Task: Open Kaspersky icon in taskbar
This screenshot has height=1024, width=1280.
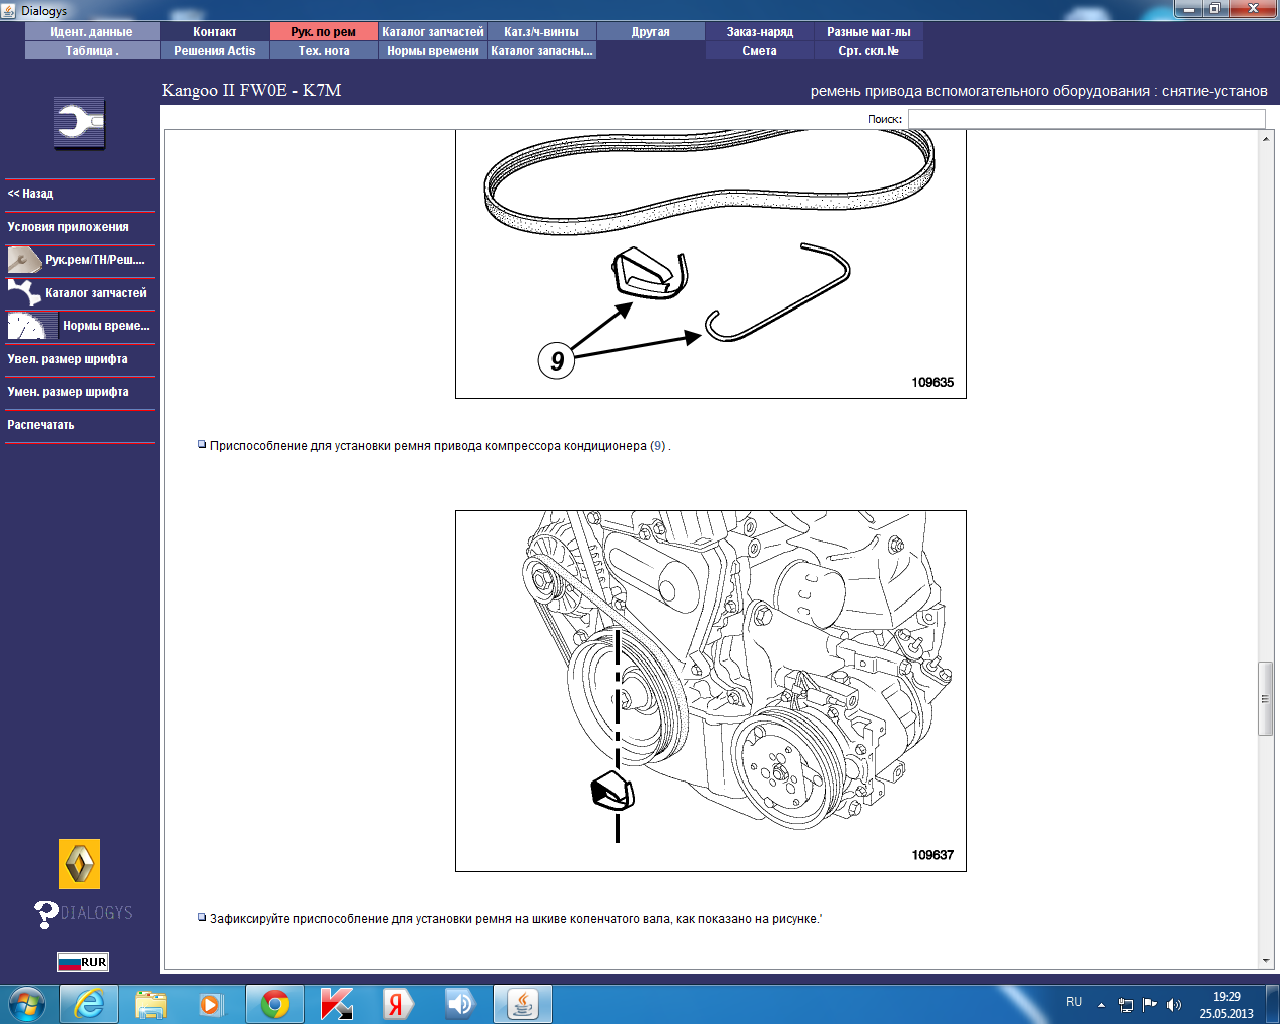Action: [336, 1004]
